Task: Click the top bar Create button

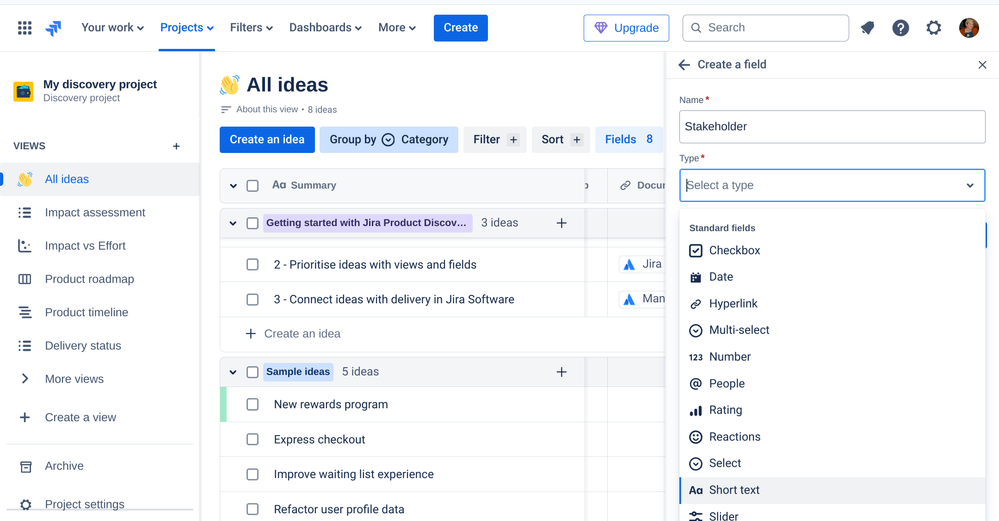Action: click(x=461, y=28)
